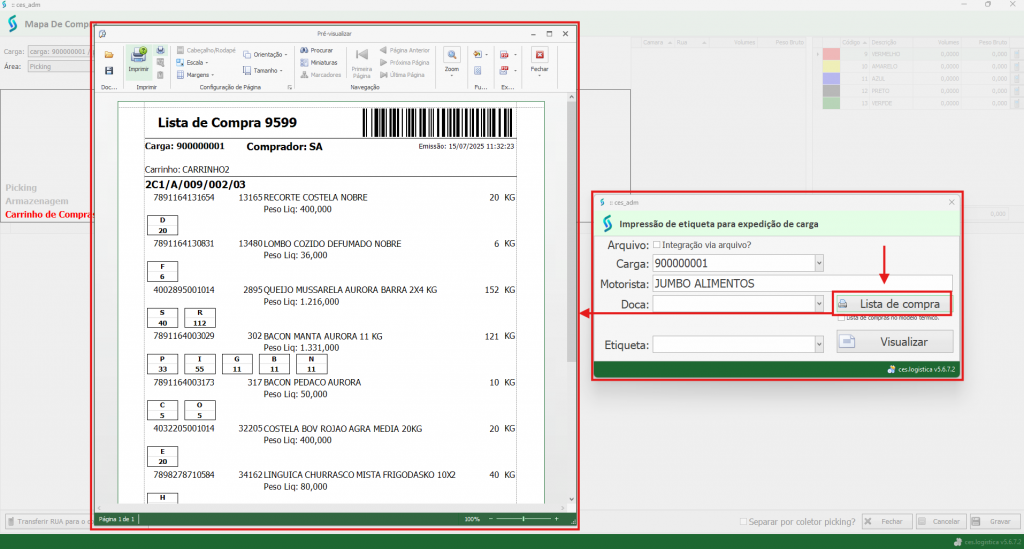
Task: Go to Última Página
Action: click(x=402, y=75)
